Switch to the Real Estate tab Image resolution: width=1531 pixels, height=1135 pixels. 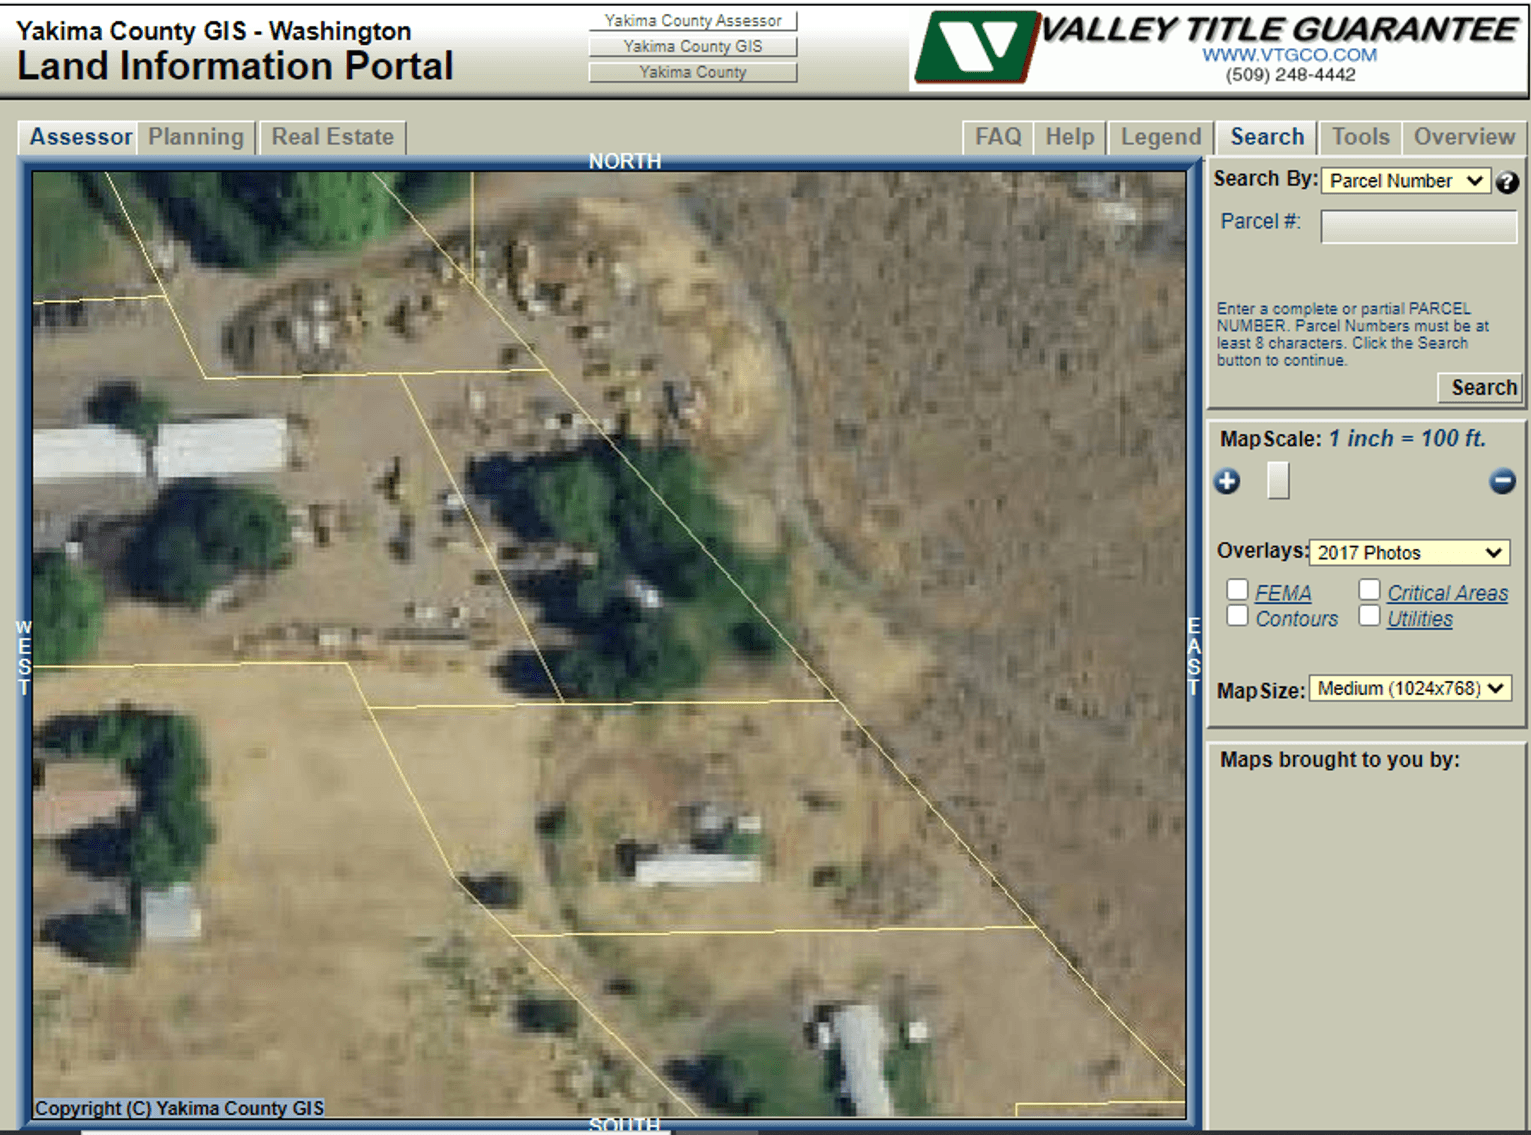(332, 137)
